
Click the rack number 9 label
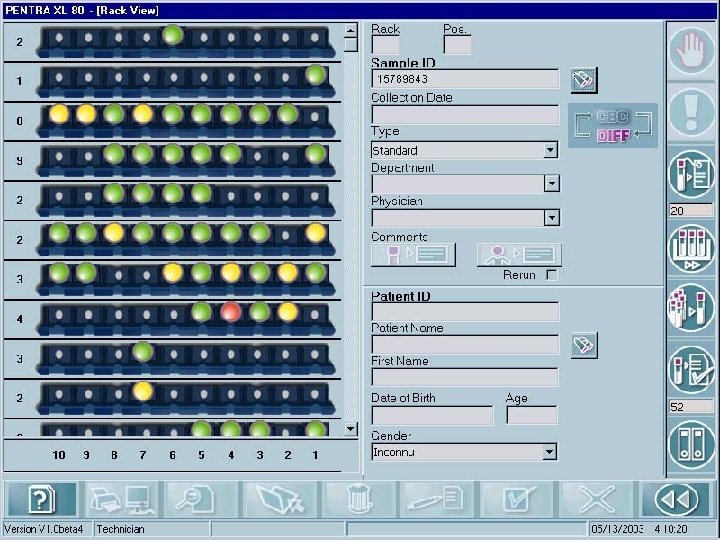pos(19,161)
